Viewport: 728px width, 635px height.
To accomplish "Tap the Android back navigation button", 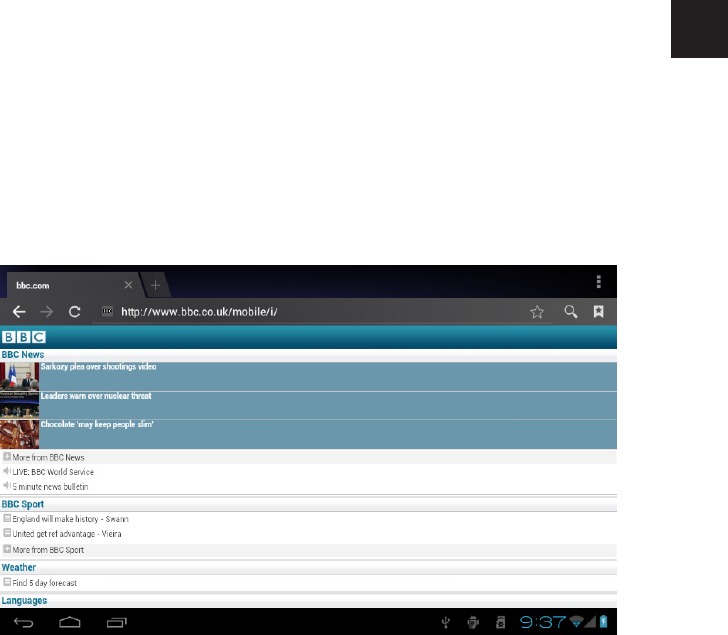I will click(x=24, y=622).
